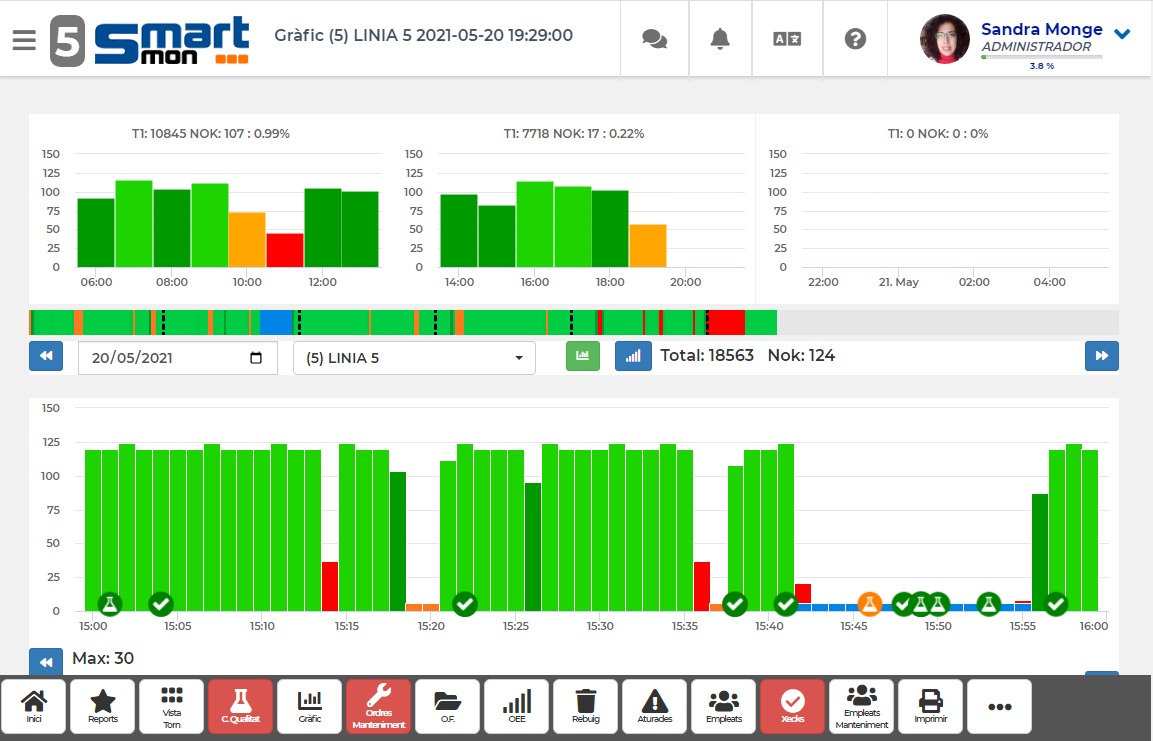Expand the LINIA 5 line selector
The width and height of the screenshot is (1153, 741).
click(x=518, y=357)
